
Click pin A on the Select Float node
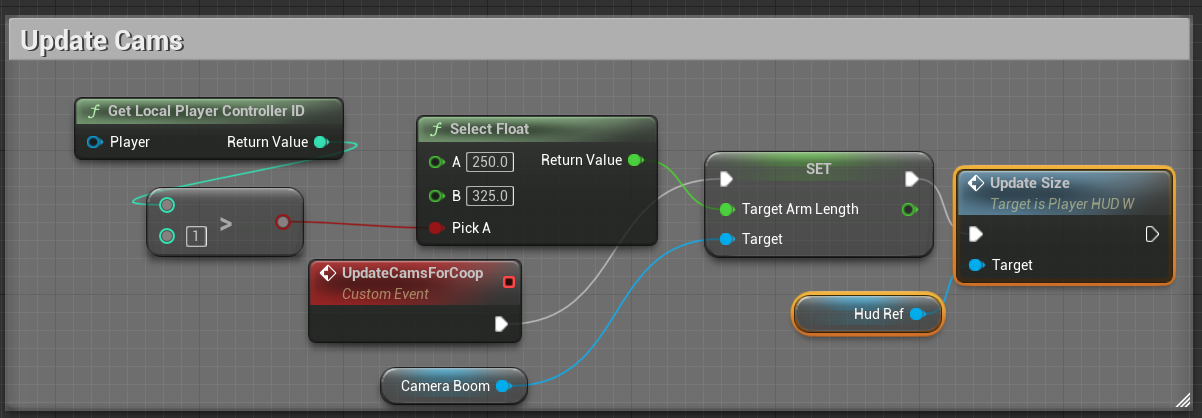435,162
